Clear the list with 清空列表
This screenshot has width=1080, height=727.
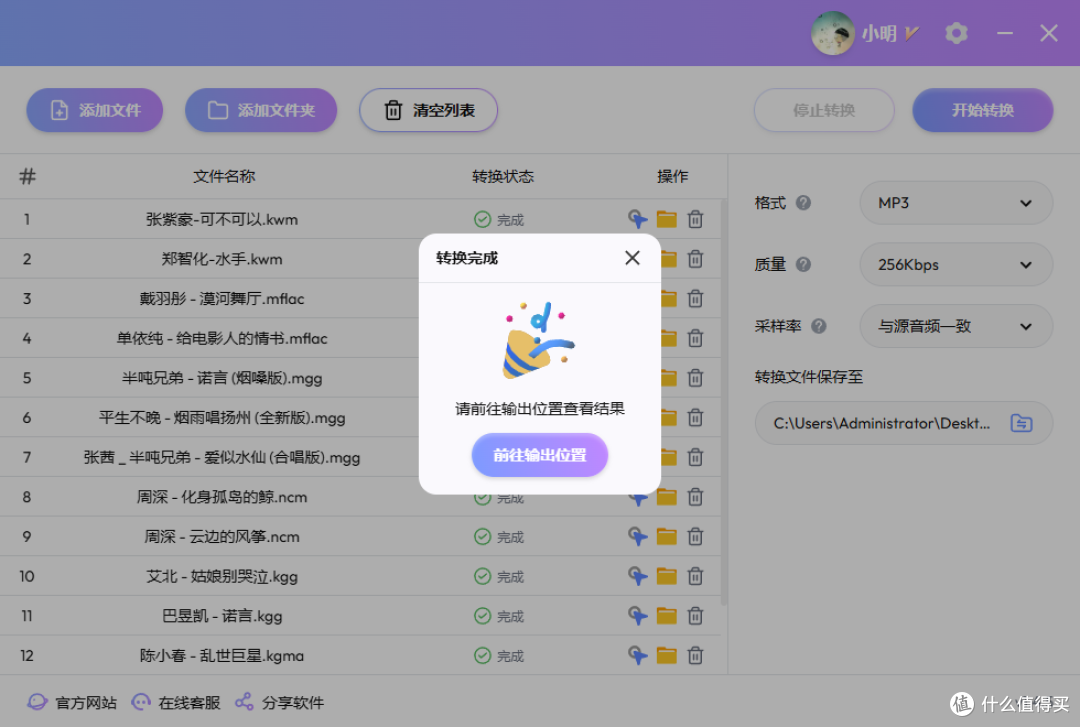point(428,110)
